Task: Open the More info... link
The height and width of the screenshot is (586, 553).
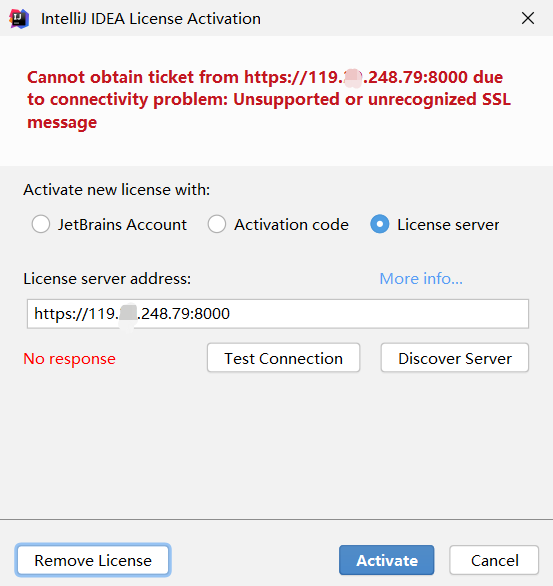Action: point(421,278)
